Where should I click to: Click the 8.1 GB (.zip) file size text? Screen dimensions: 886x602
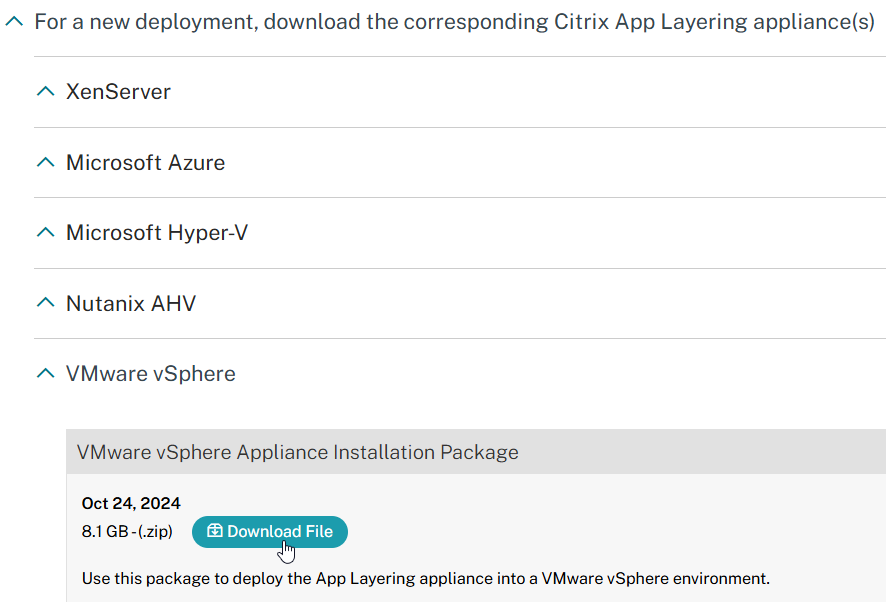tap(127, 531)
